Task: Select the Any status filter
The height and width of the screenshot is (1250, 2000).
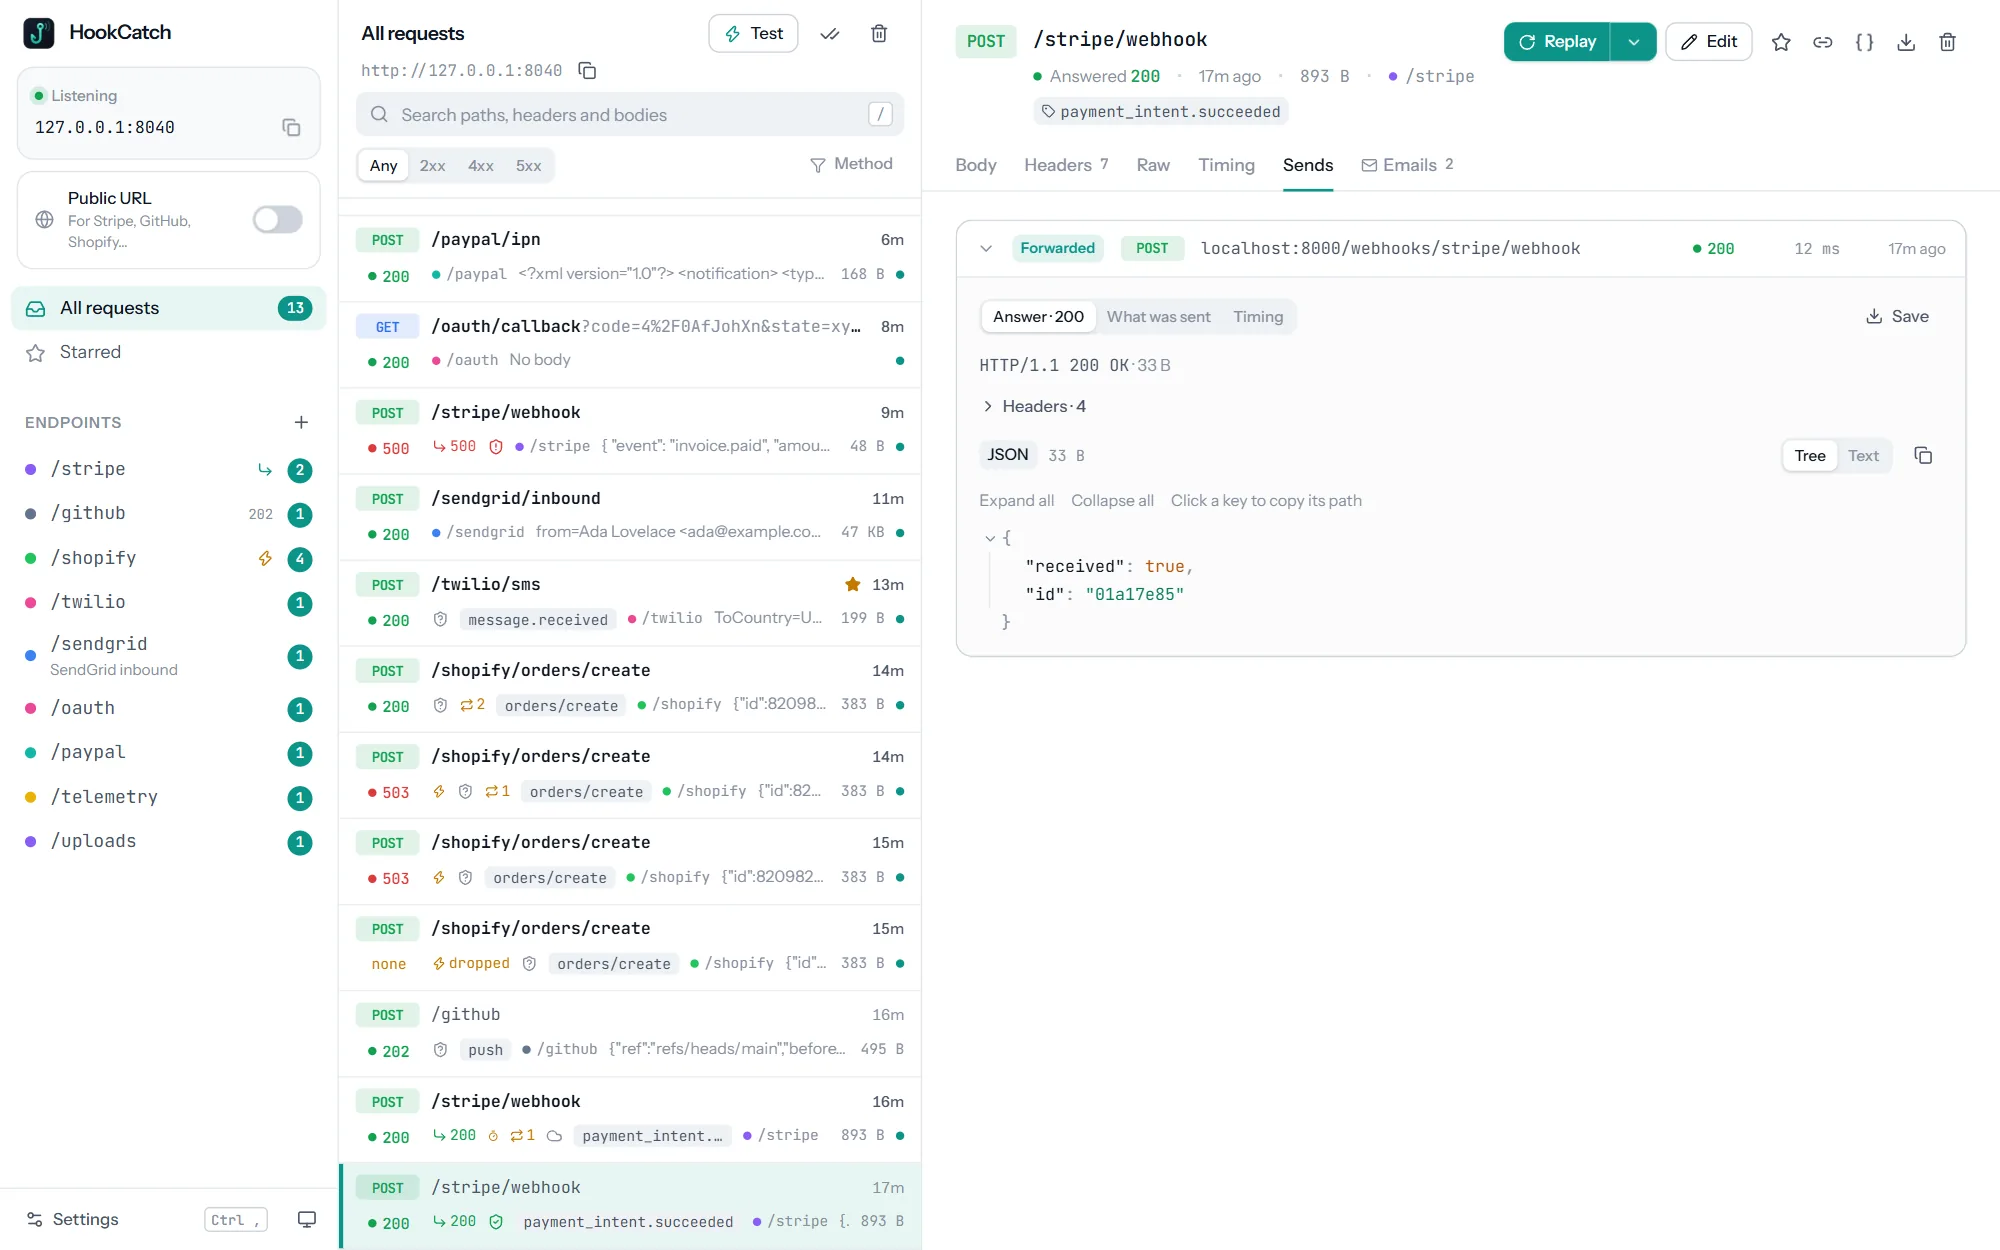Action: (384, 165)
